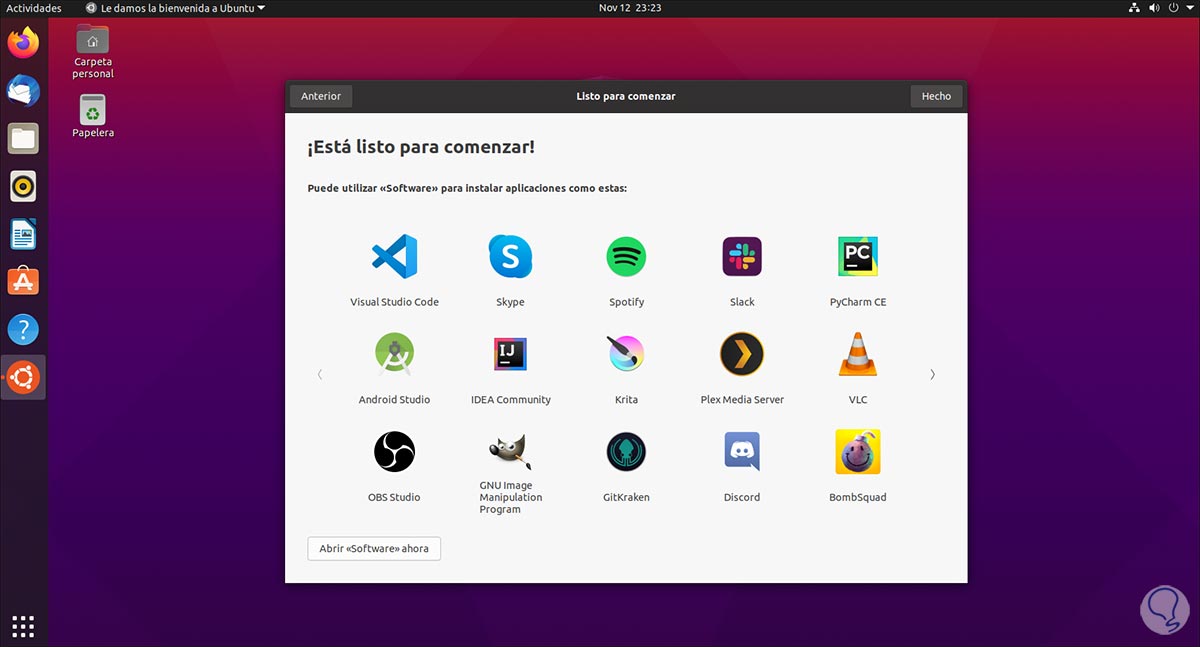This screenshot has width=1200, height=647.
Task: Choose the IDEA Community app icon
Action: point(510,354)
